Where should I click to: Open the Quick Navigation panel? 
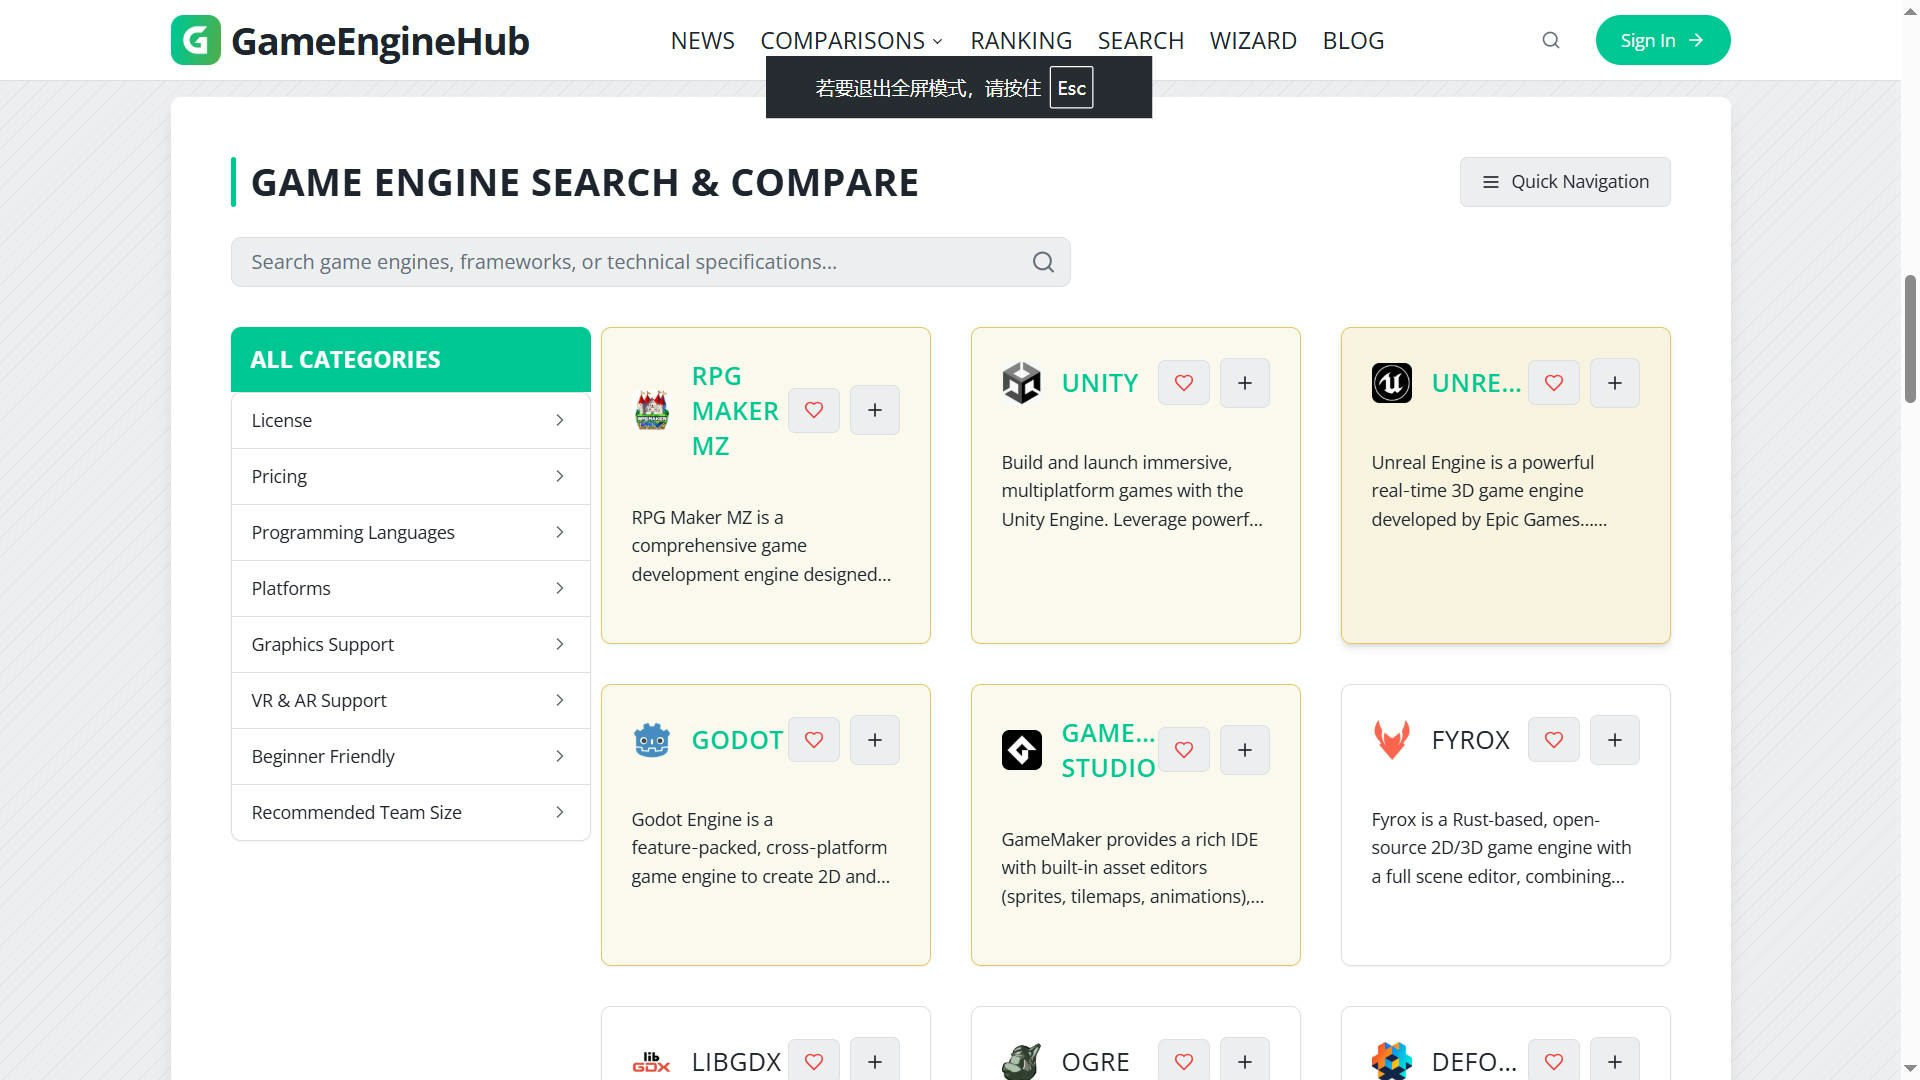[x=1564, y=181]
